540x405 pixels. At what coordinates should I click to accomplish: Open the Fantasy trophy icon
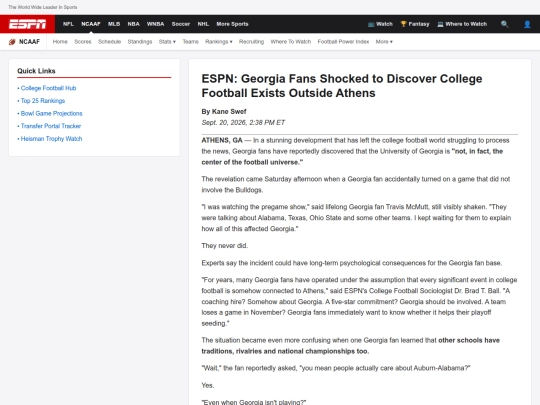click(x=403, y=24)
